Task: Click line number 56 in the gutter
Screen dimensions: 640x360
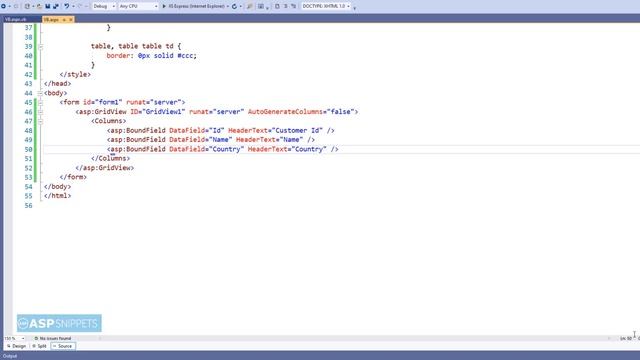Action: [x=28, y=205]
